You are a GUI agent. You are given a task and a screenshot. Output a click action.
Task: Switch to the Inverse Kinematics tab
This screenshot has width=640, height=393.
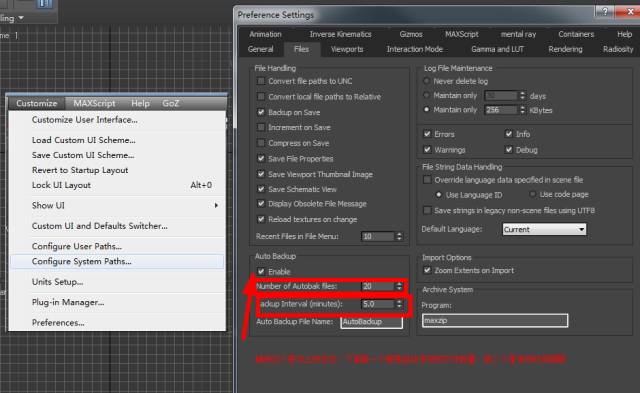tap(340, 34)
